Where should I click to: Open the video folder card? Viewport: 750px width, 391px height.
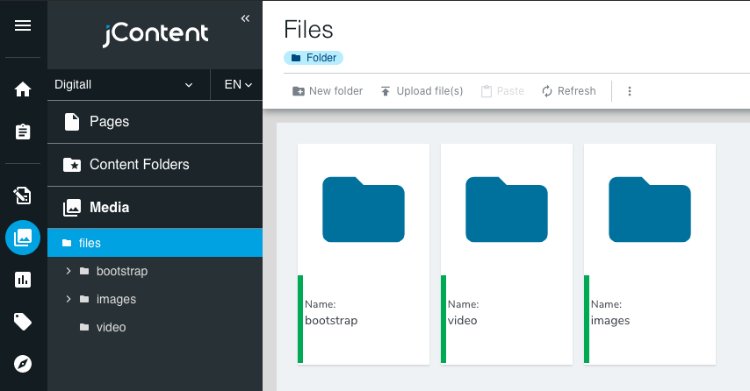click(507, 254)
